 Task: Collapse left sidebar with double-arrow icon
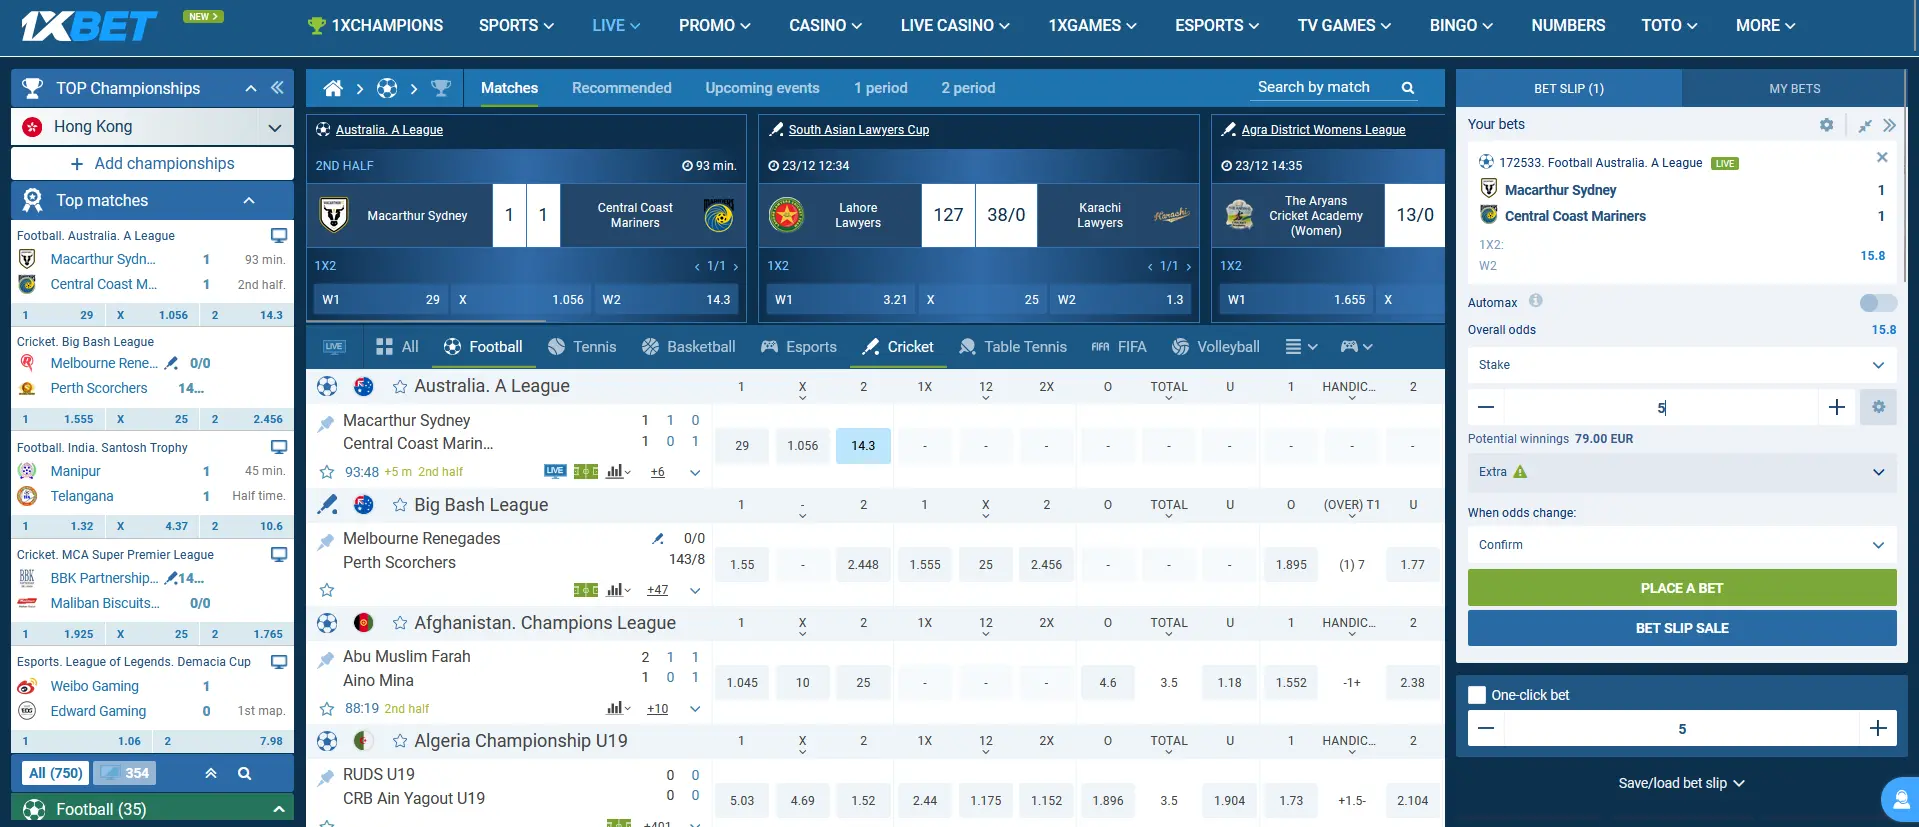[x=278, y=88]
